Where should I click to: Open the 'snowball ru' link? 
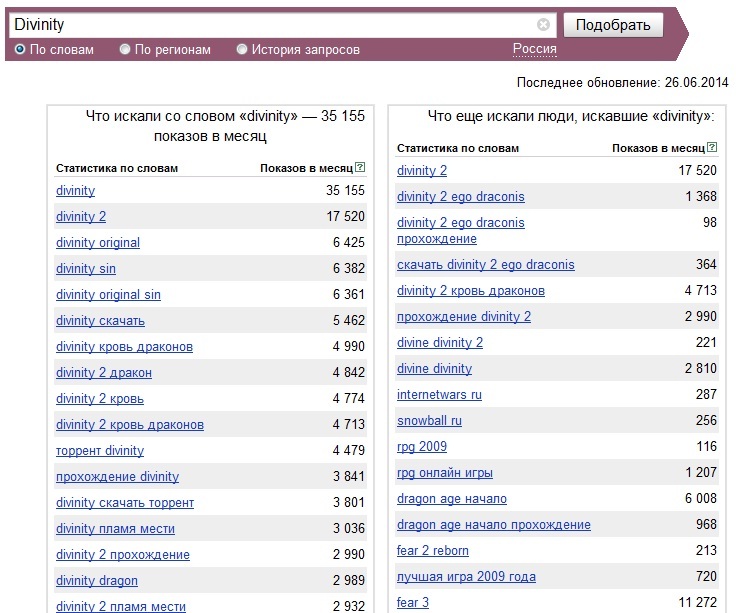click(429, 421)
